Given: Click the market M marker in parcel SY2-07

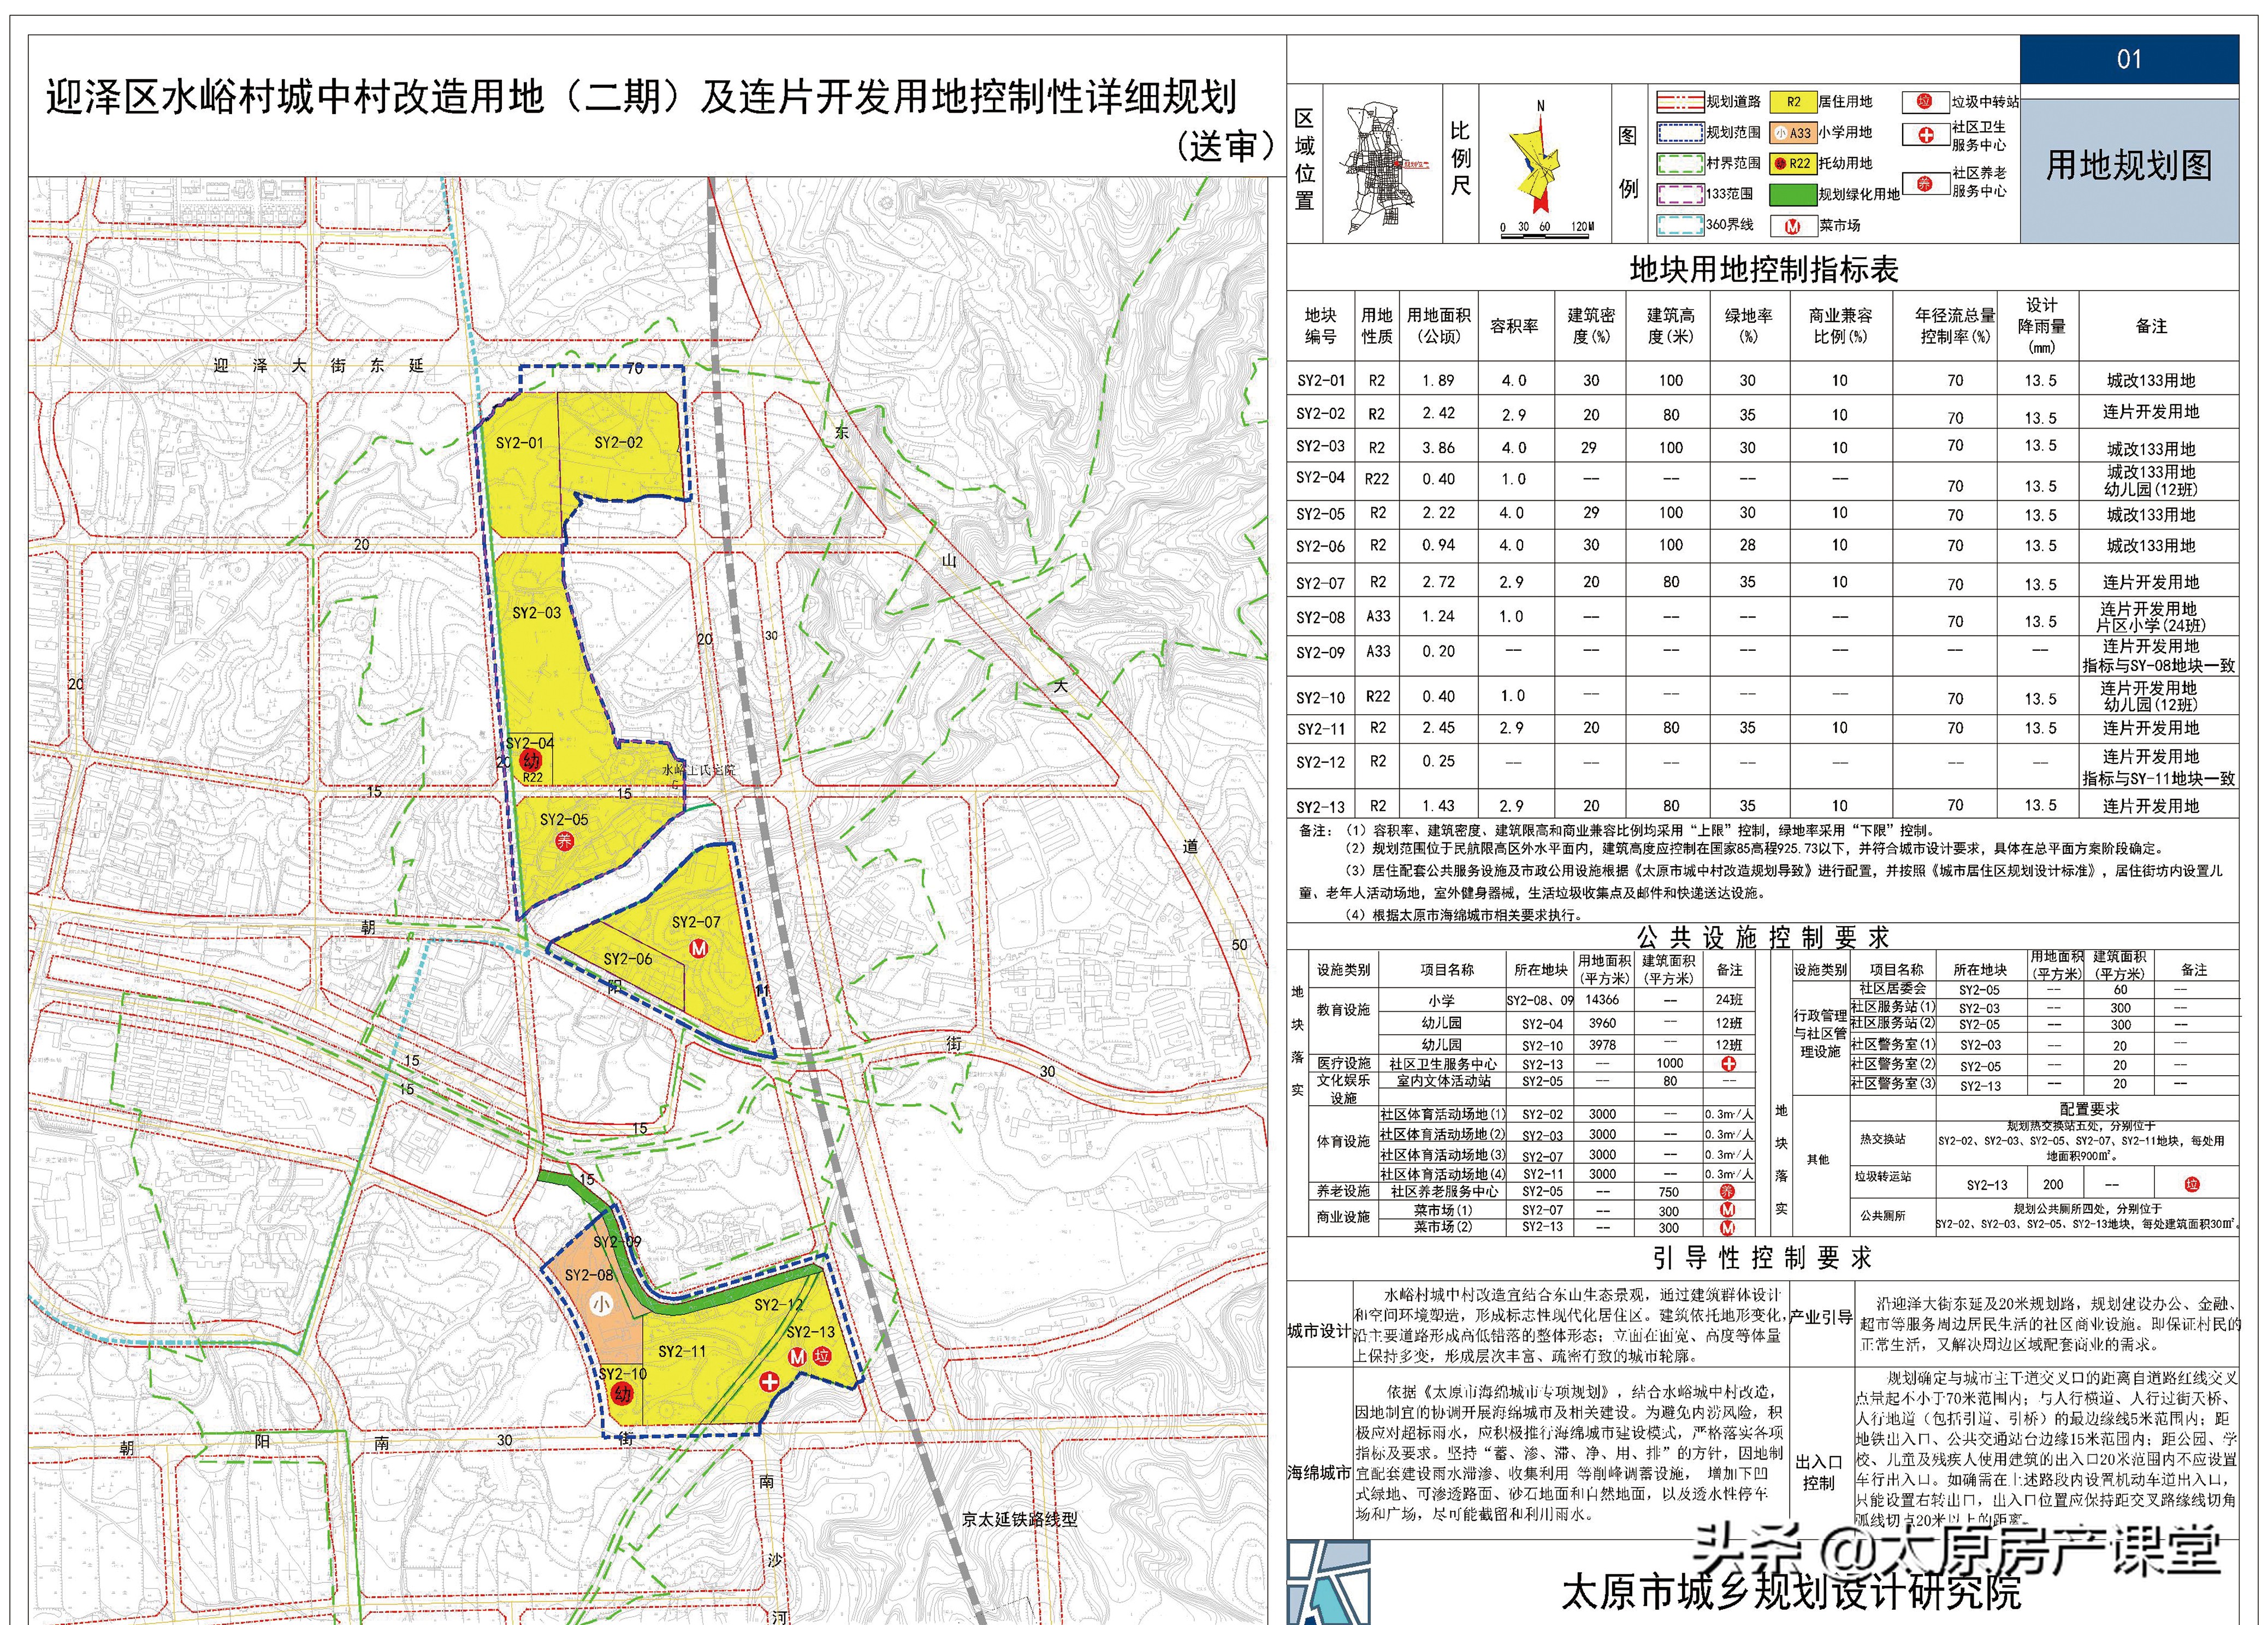Looking at the screenshot, I should coord(699,948).
